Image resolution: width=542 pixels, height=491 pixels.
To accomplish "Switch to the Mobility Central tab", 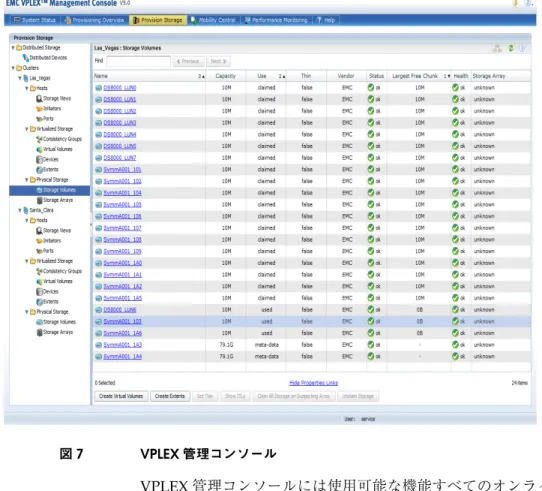I will (214, 20).
